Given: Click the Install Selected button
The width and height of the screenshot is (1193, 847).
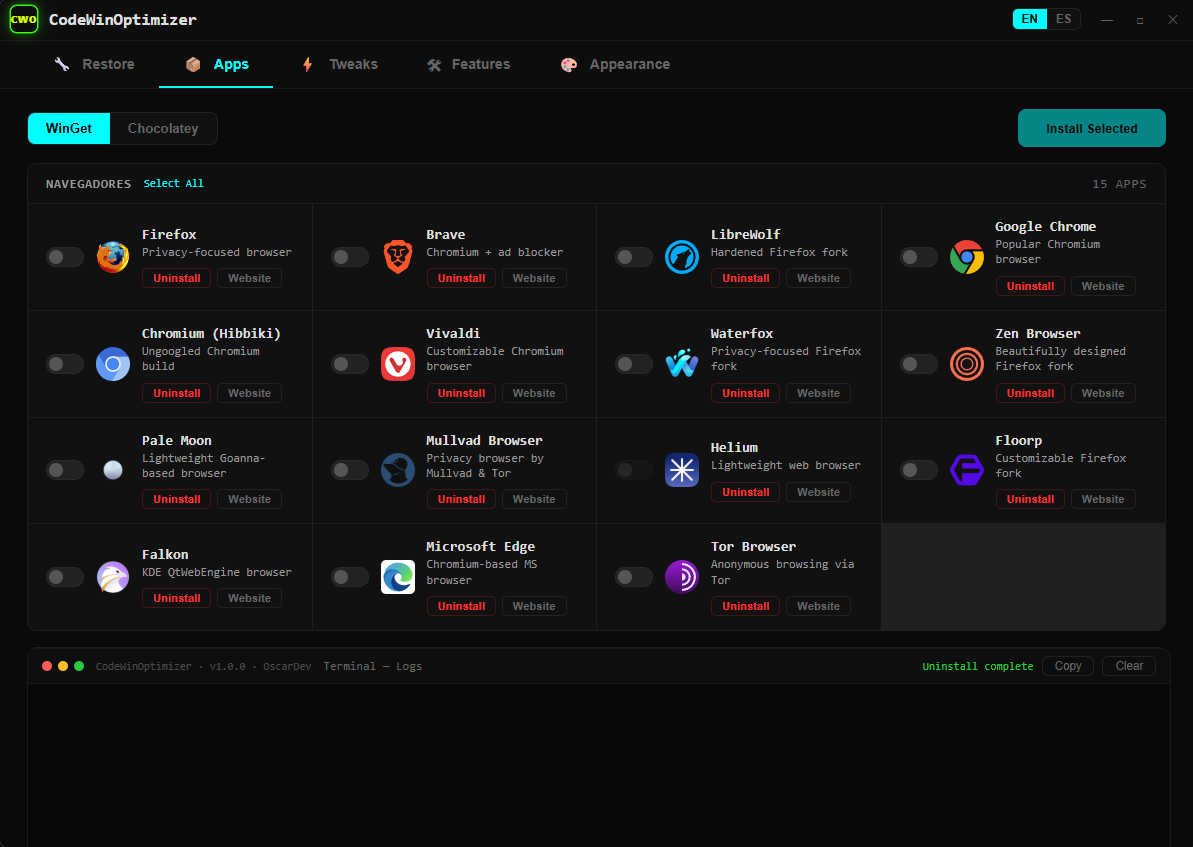Looking at the screenshot, I should 1091,129.
